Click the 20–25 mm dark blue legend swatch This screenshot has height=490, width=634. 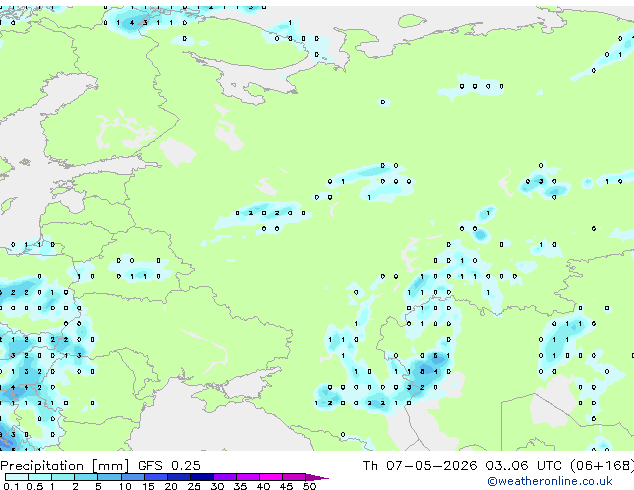coord(179,477)
